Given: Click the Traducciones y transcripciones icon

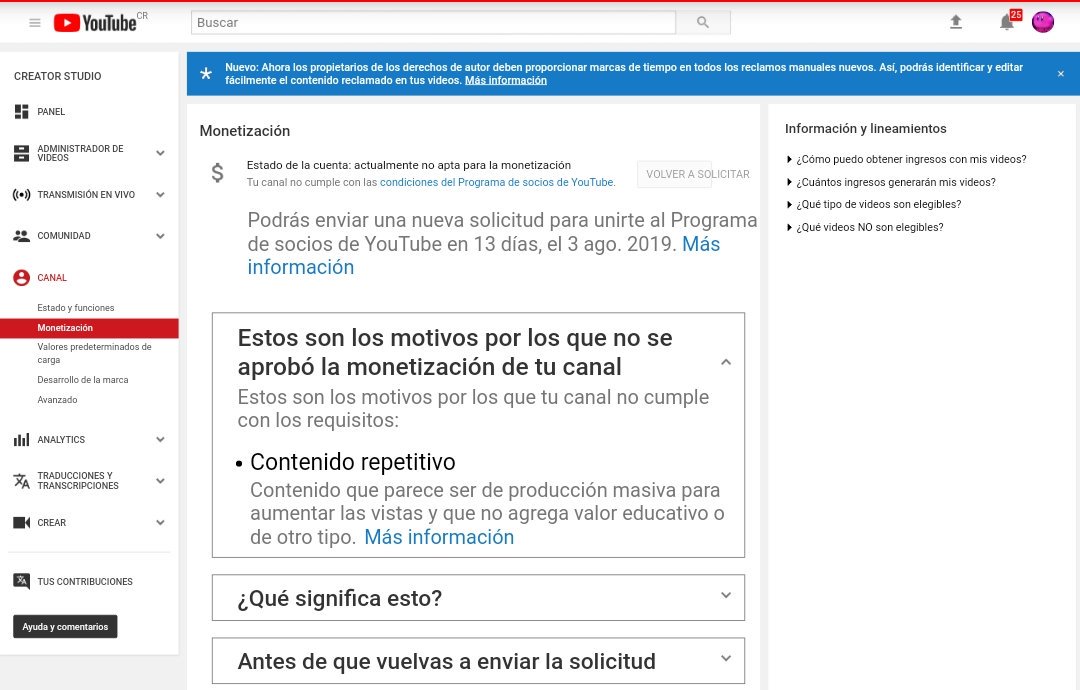Looking at the screenshot, I should pyautogui.click(x=21, y=481).
